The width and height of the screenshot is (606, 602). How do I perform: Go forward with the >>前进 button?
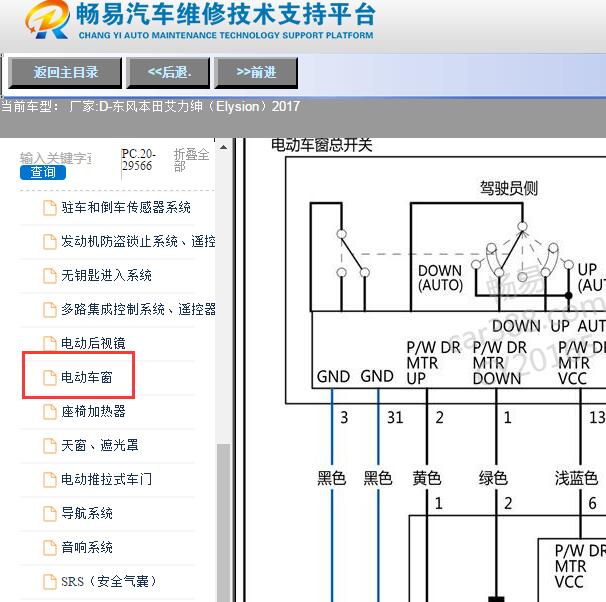(x=256, y=73)
